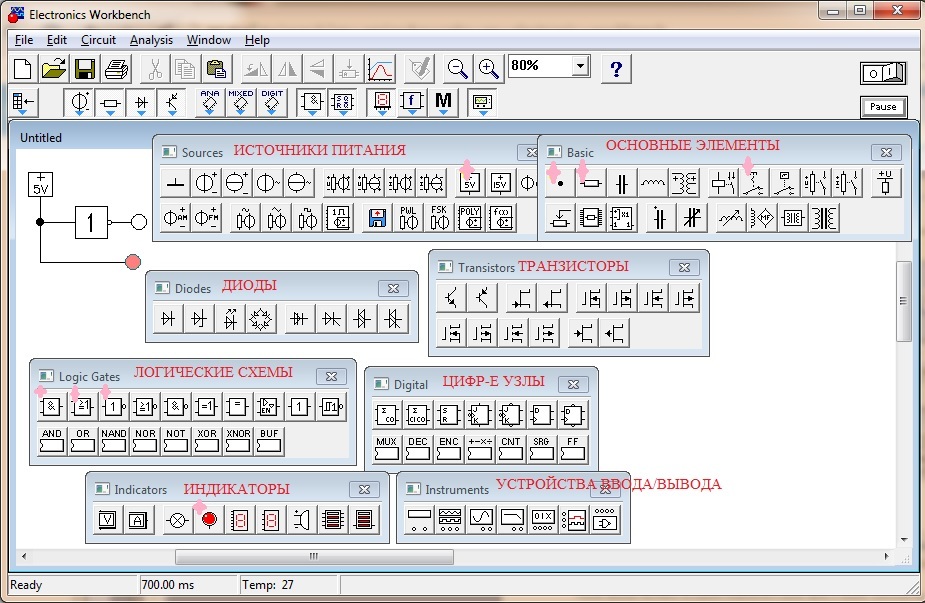Screen dimensions: 925x603
Task: Choose the RS flip-flop in Digital palette
Action: point(449,415)
